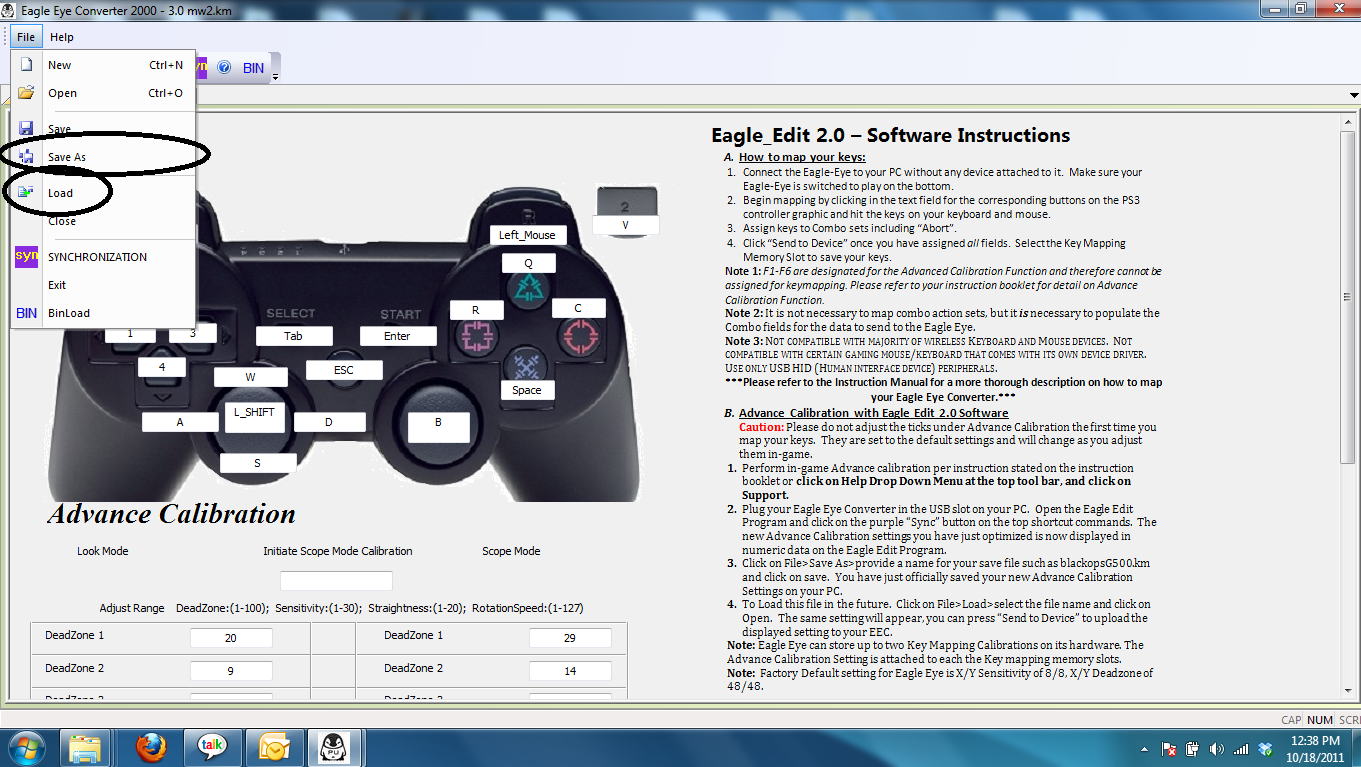1361x767 pixels.
Task: Click the floppy Save icon in menu
Action: click(27, 129)
